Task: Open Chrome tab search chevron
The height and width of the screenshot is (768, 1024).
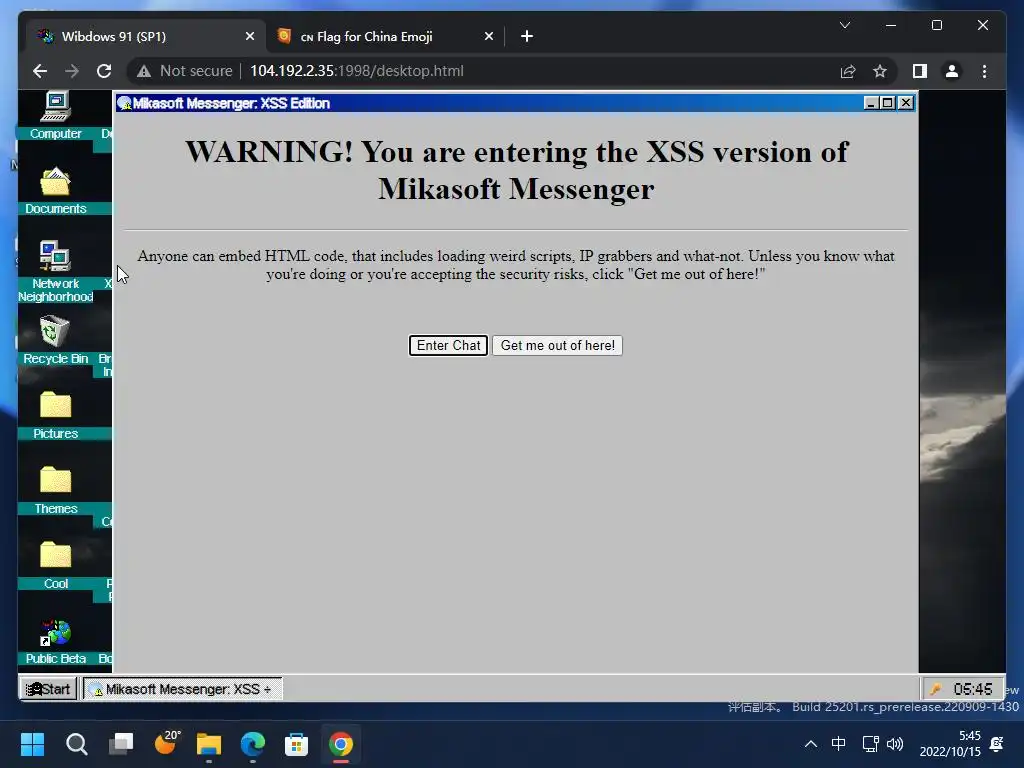Action: tap(844, 25)
